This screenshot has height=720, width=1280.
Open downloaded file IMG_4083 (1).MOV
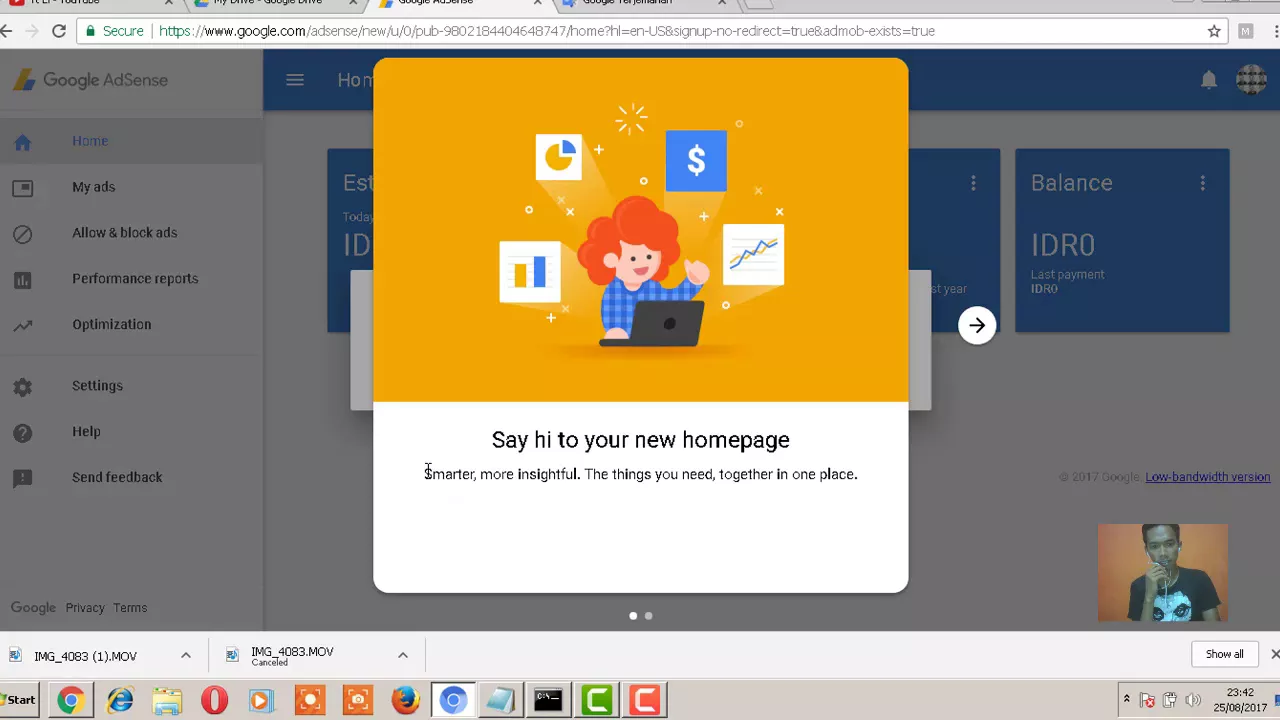coord(85,656)
